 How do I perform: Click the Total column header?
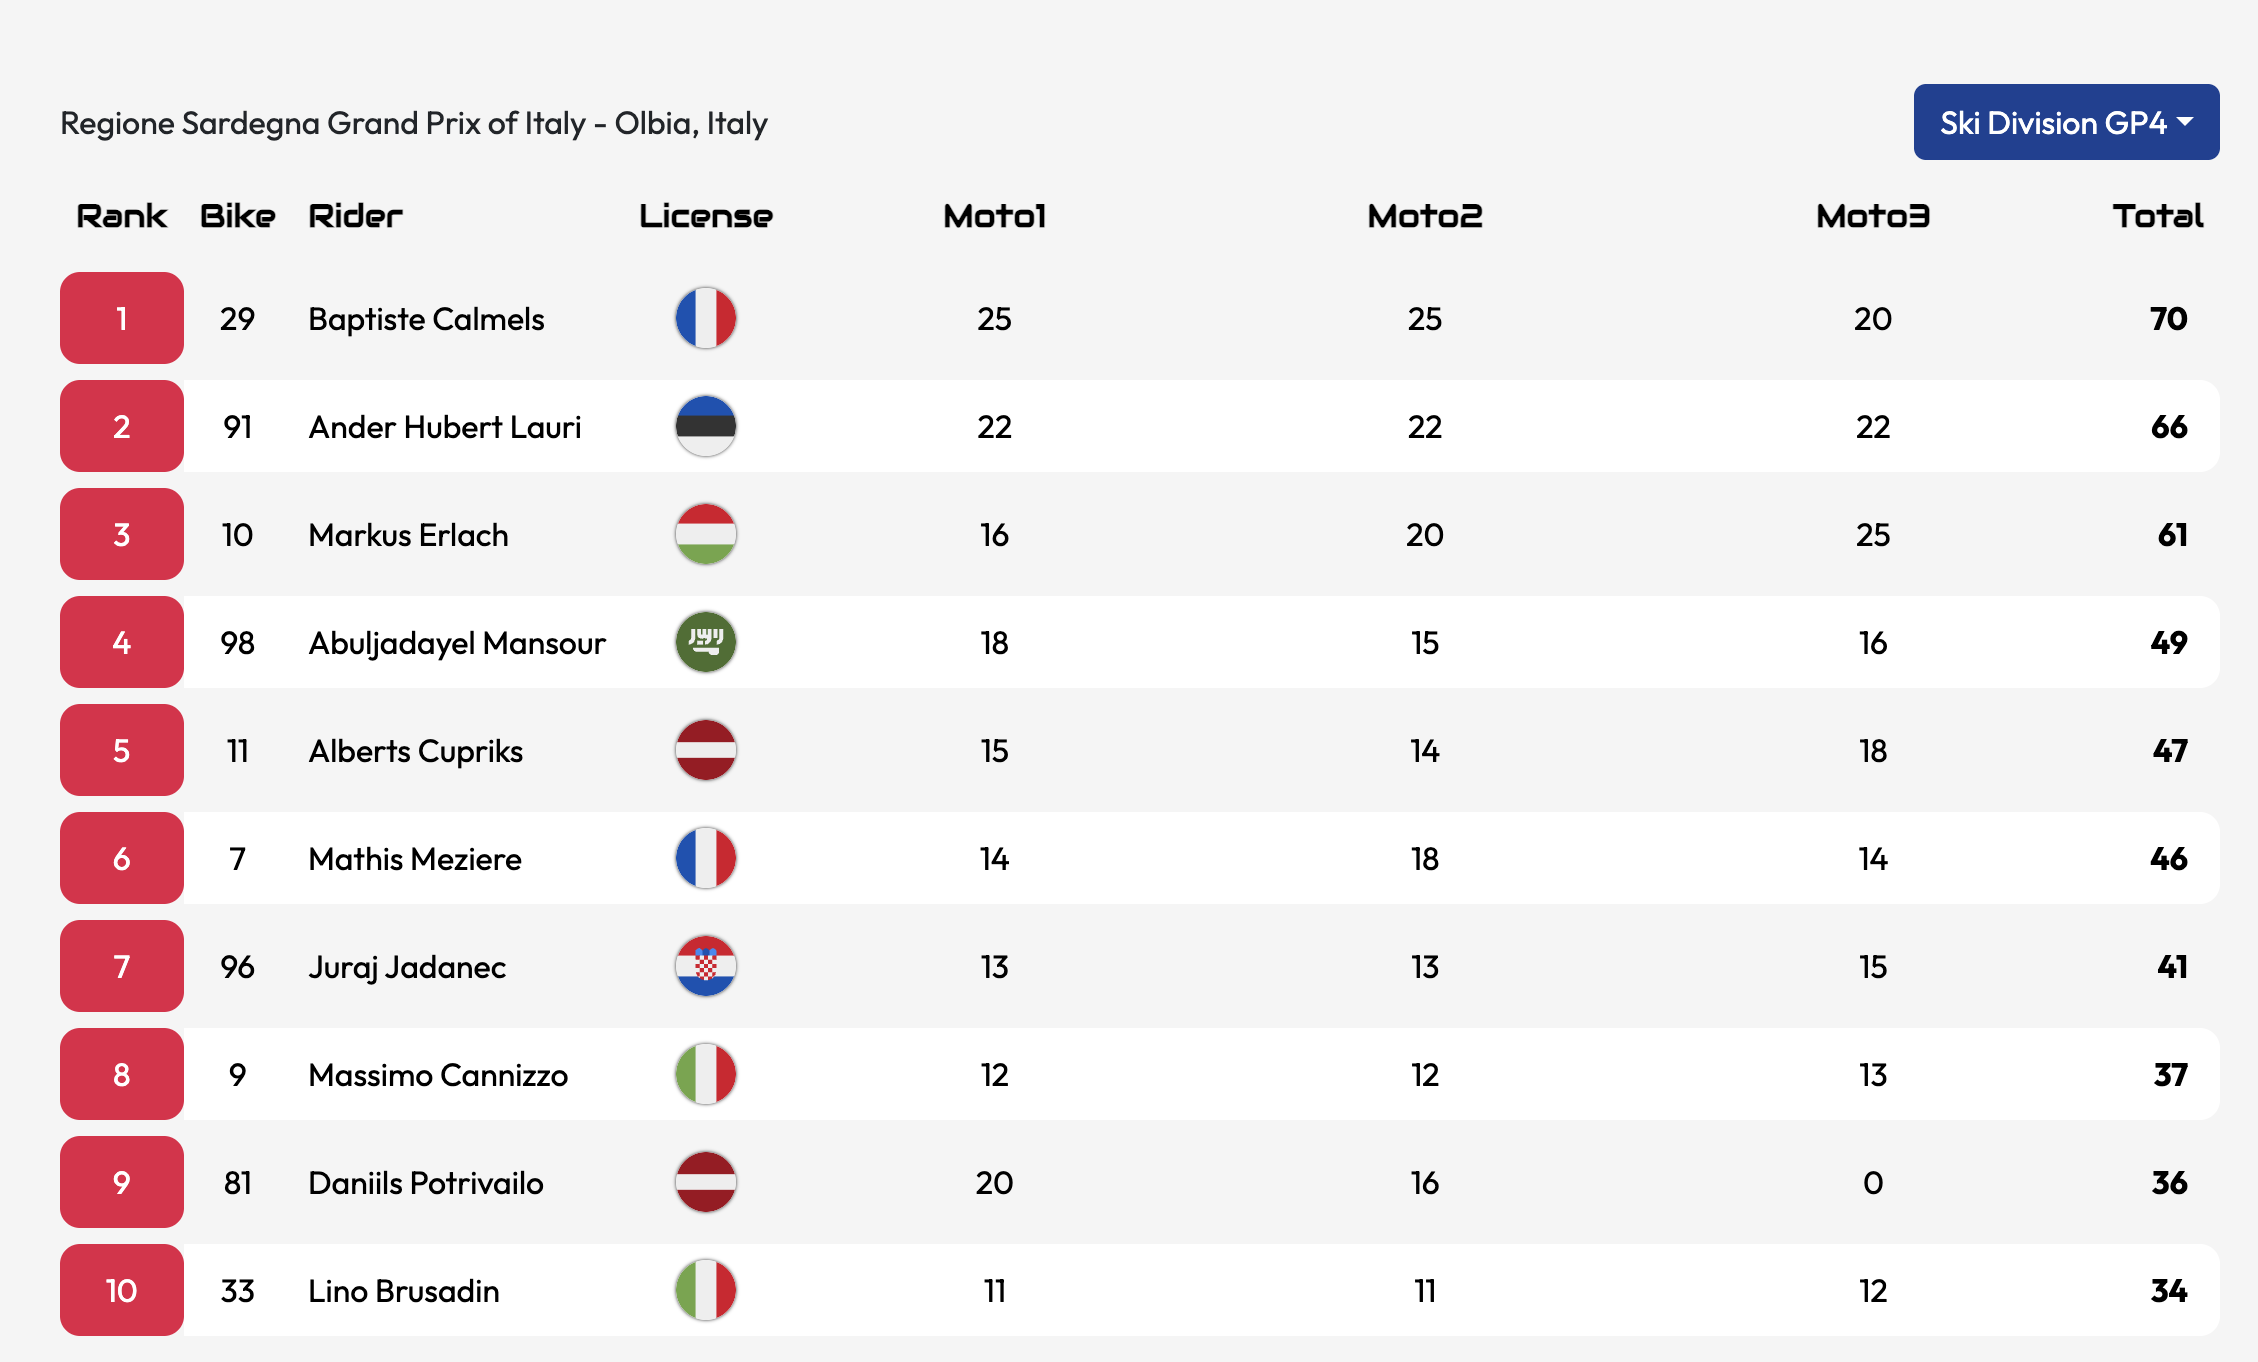click(x=2157, y=216)
